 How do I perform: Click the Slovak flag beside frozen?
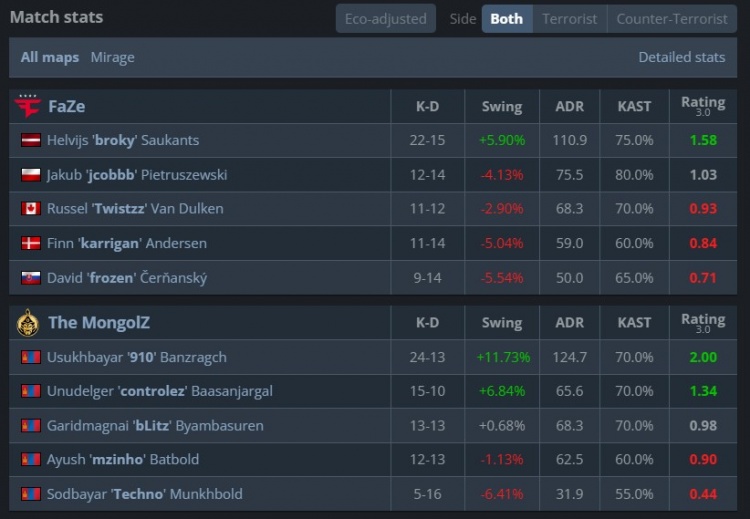point(30,277)
